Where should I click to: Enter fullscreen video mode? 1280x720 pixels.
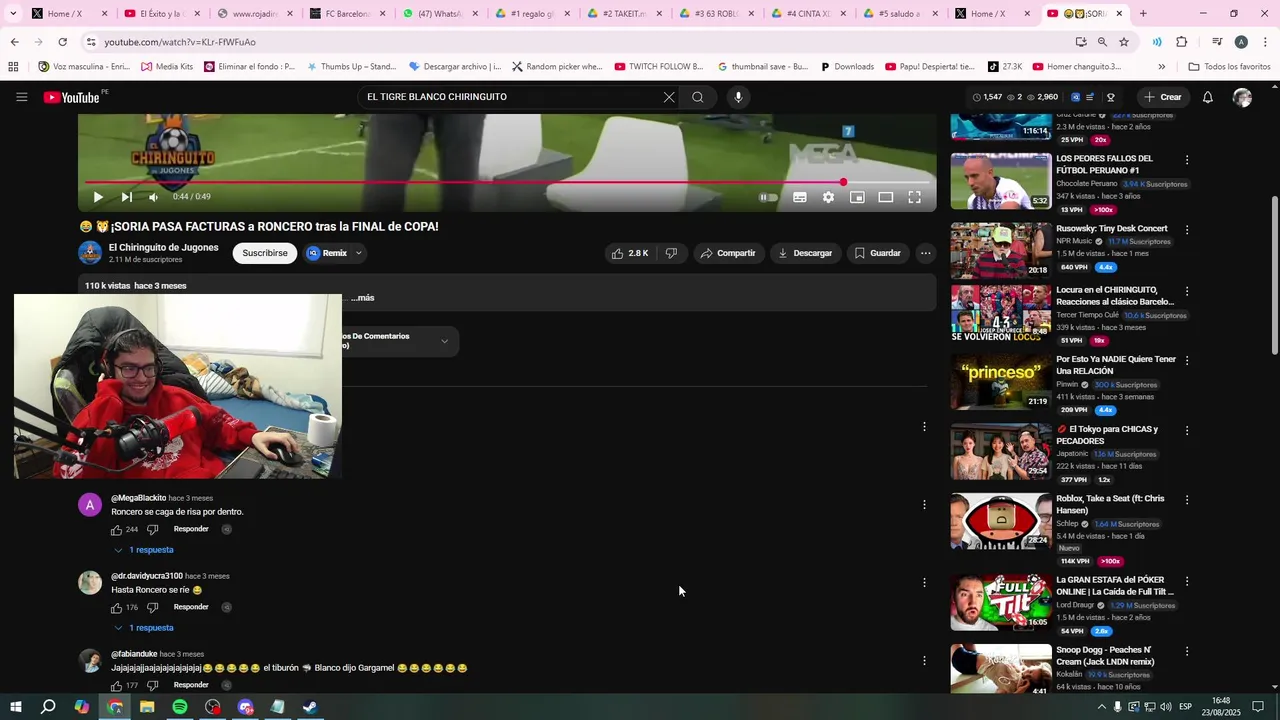914,197
